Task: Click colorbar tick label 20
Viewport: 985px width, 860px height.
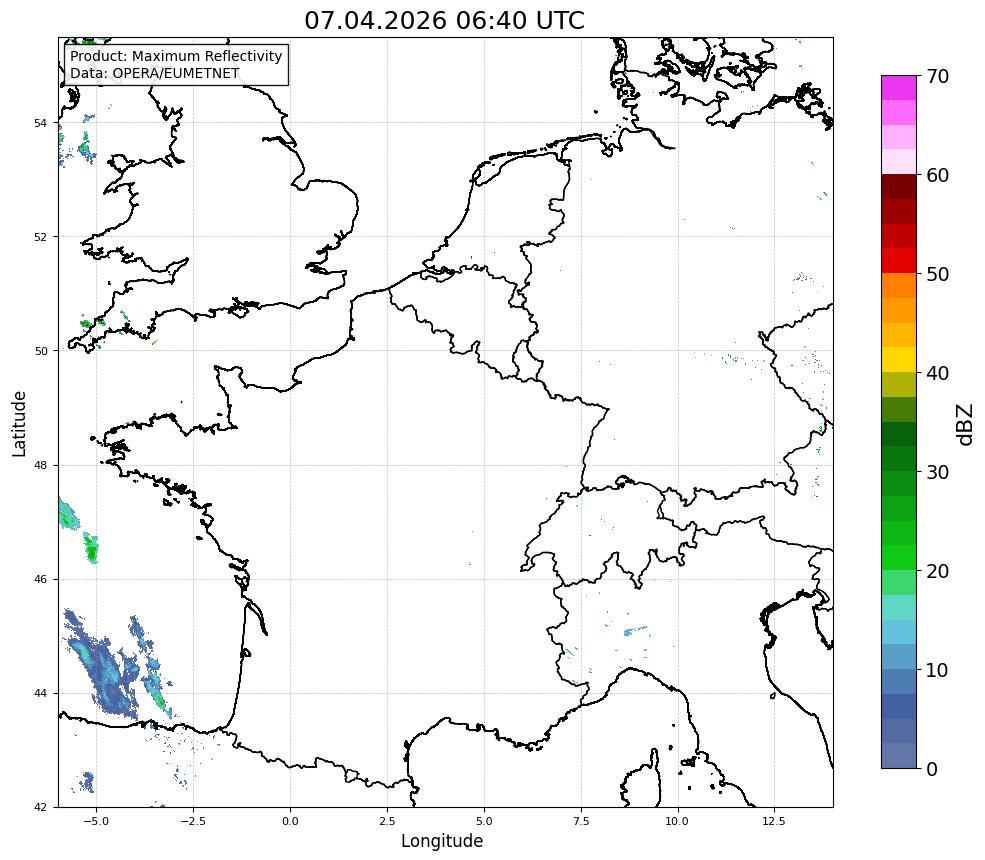Action: [937, 571]
